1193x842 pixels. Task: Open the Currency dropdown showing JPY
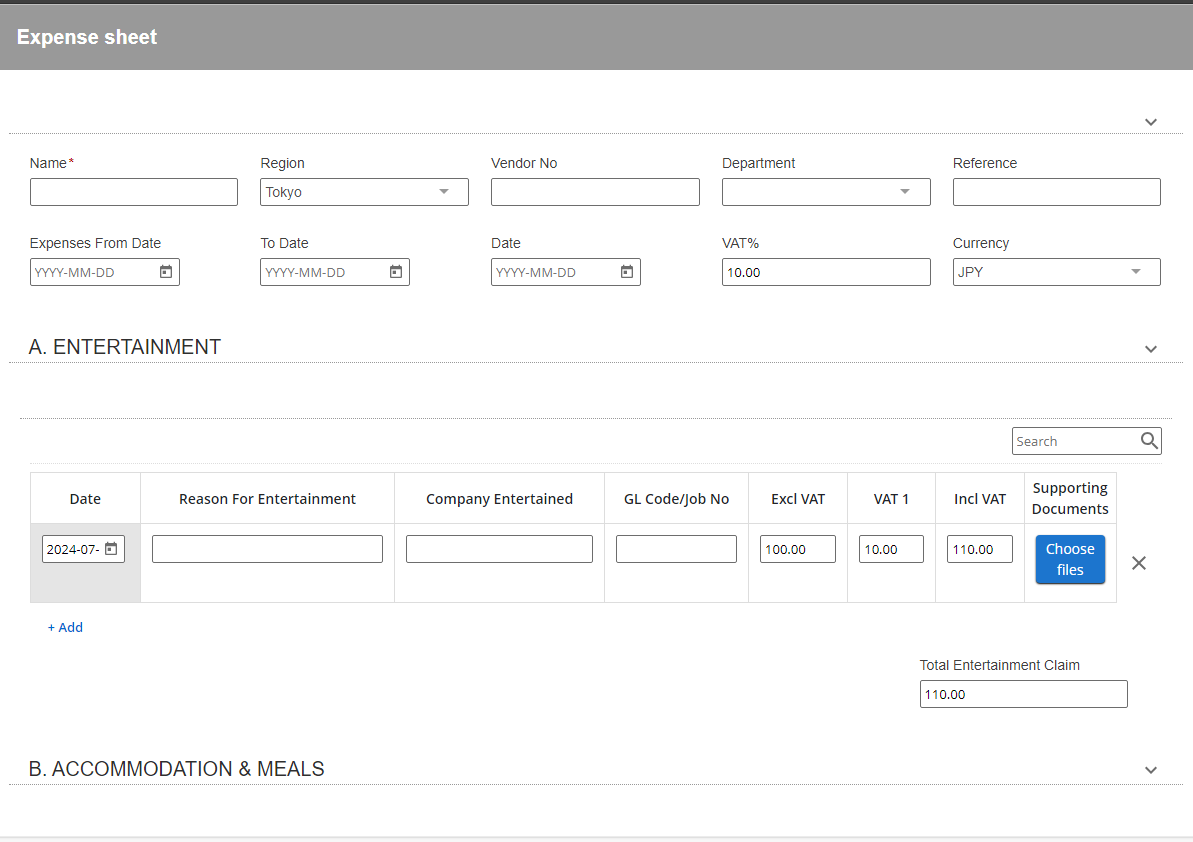pos(1135,272)
